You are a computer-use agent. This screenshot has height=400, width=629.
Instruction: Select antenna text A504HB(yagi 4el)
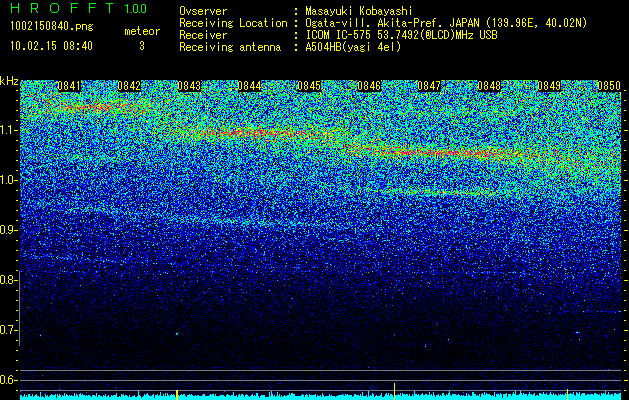[353, 47]
